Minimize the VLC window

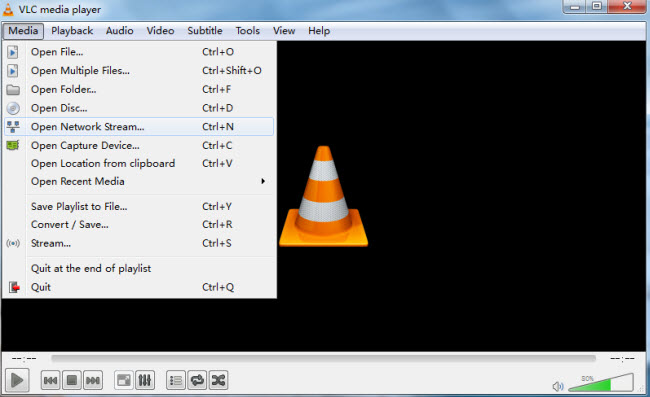[575, 6]
